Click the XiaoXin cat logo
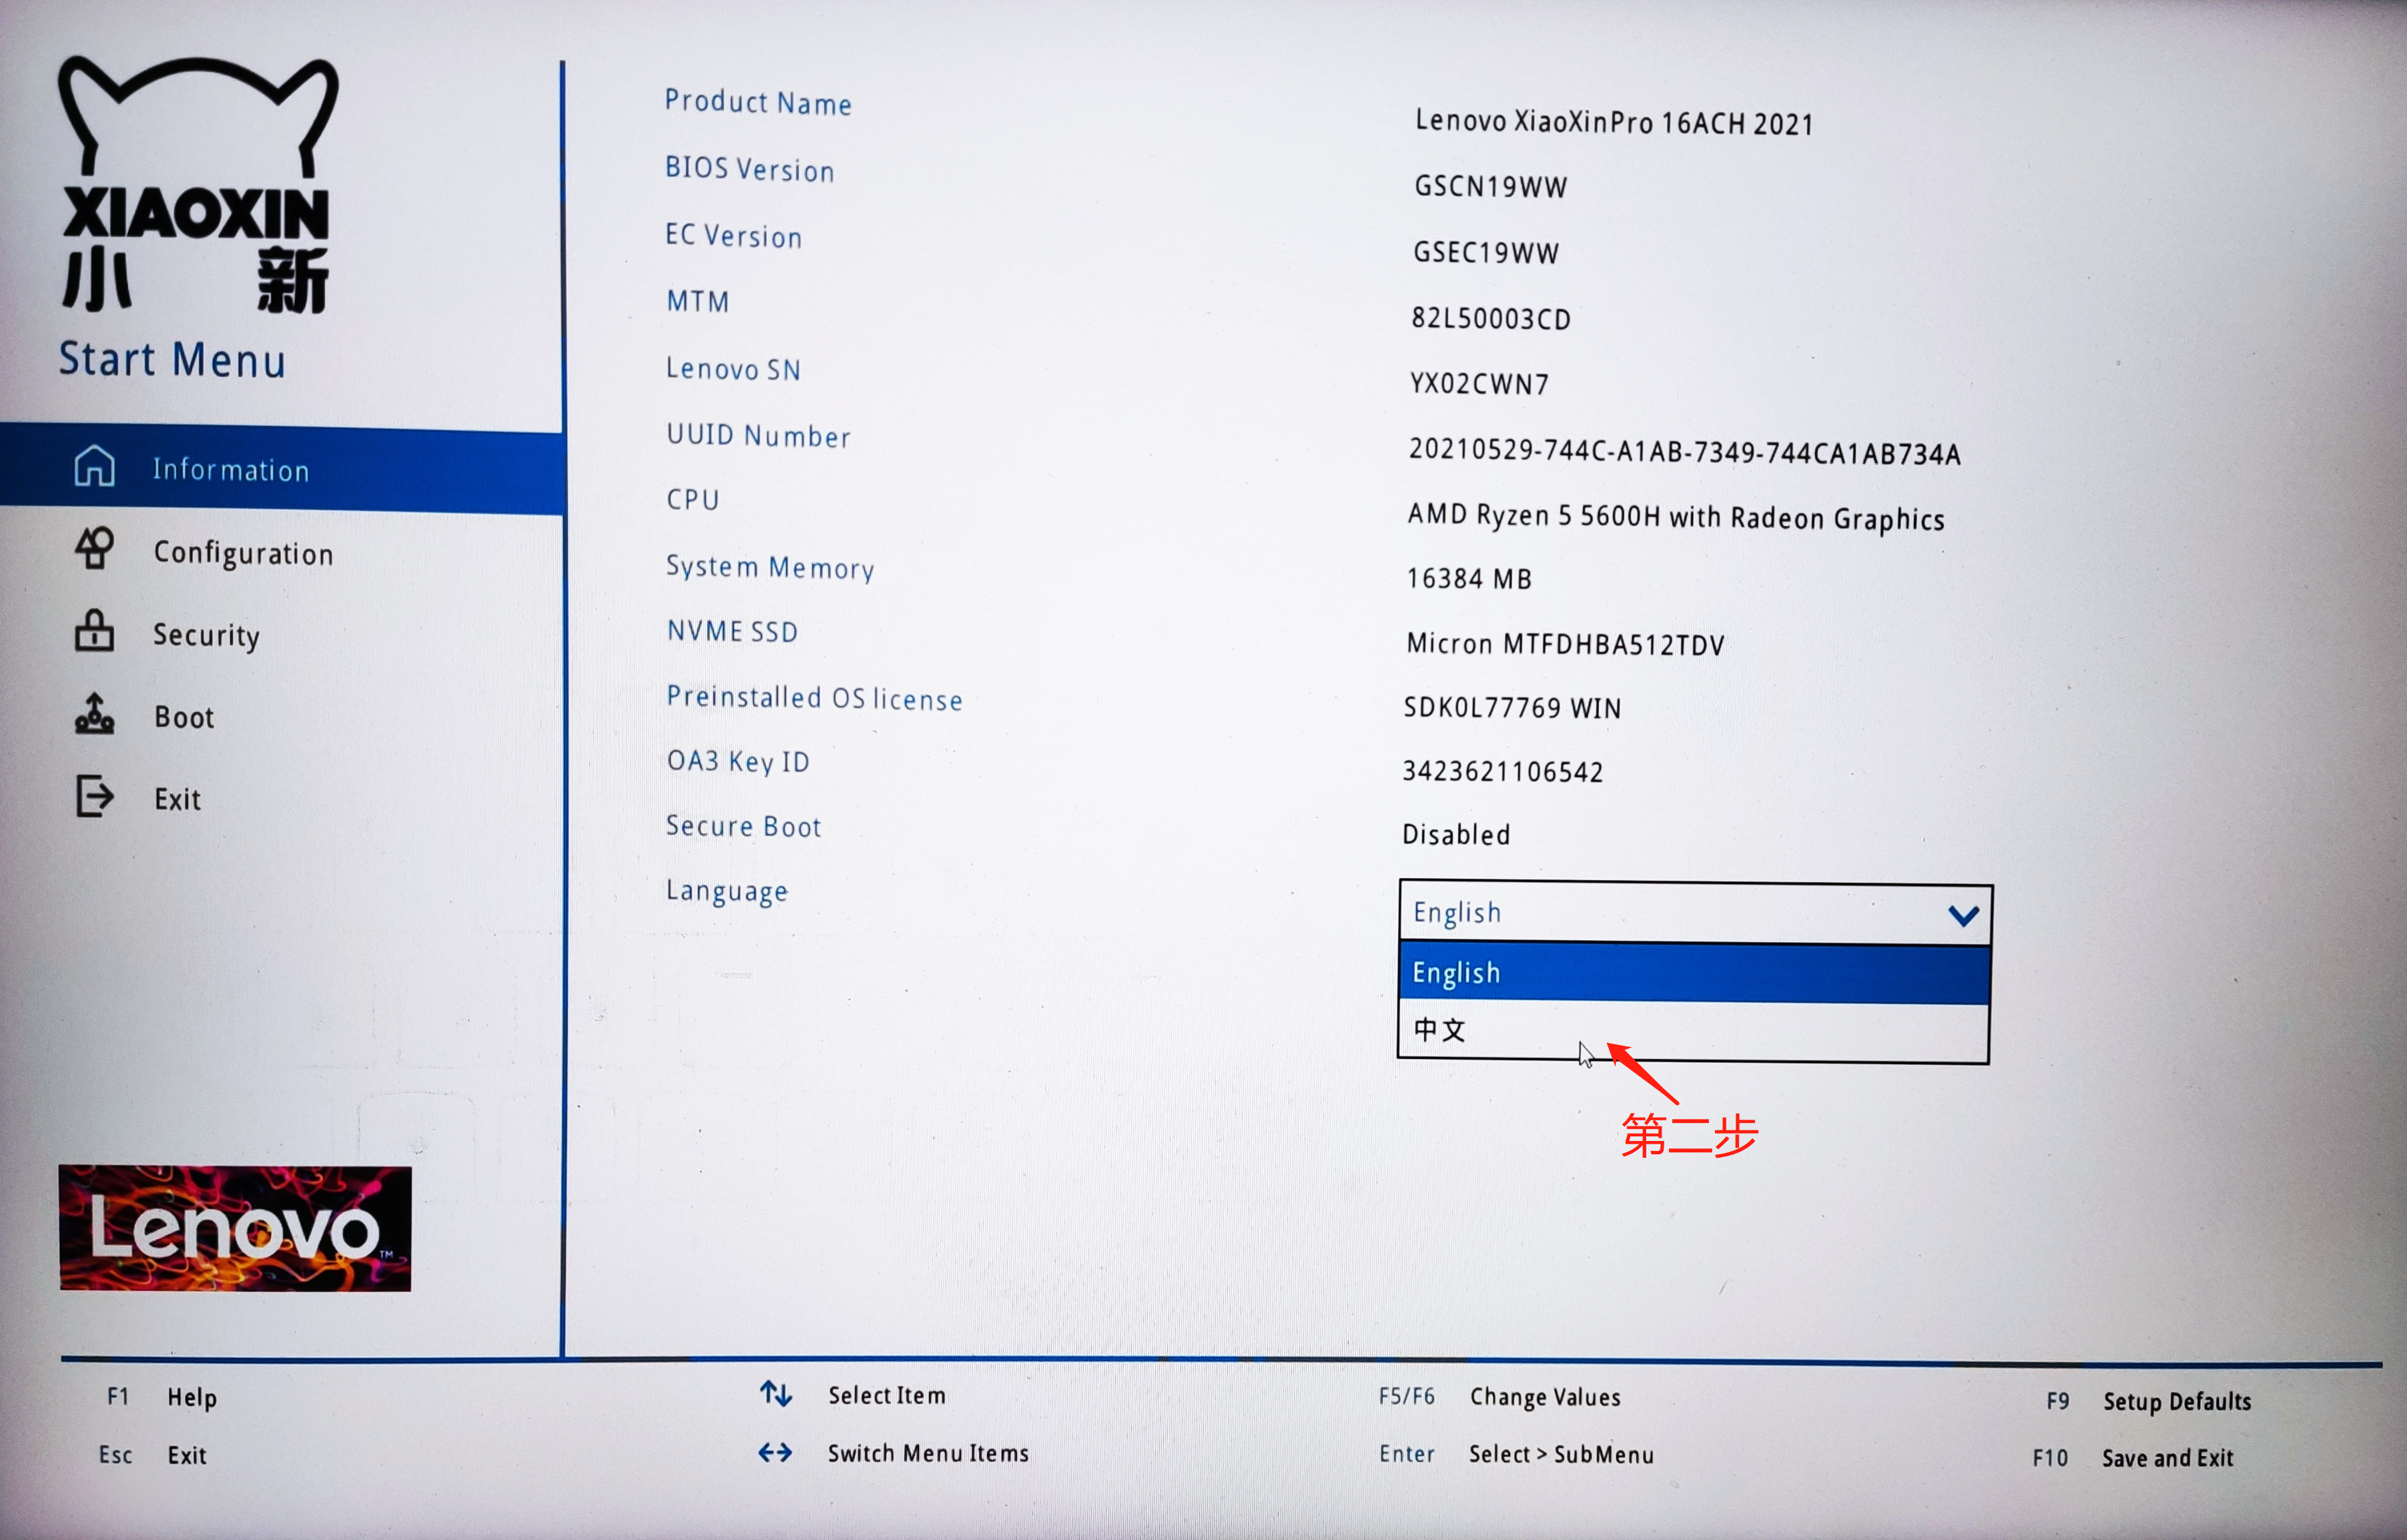The image size is (2407, 1540). (x=197, y=185)
